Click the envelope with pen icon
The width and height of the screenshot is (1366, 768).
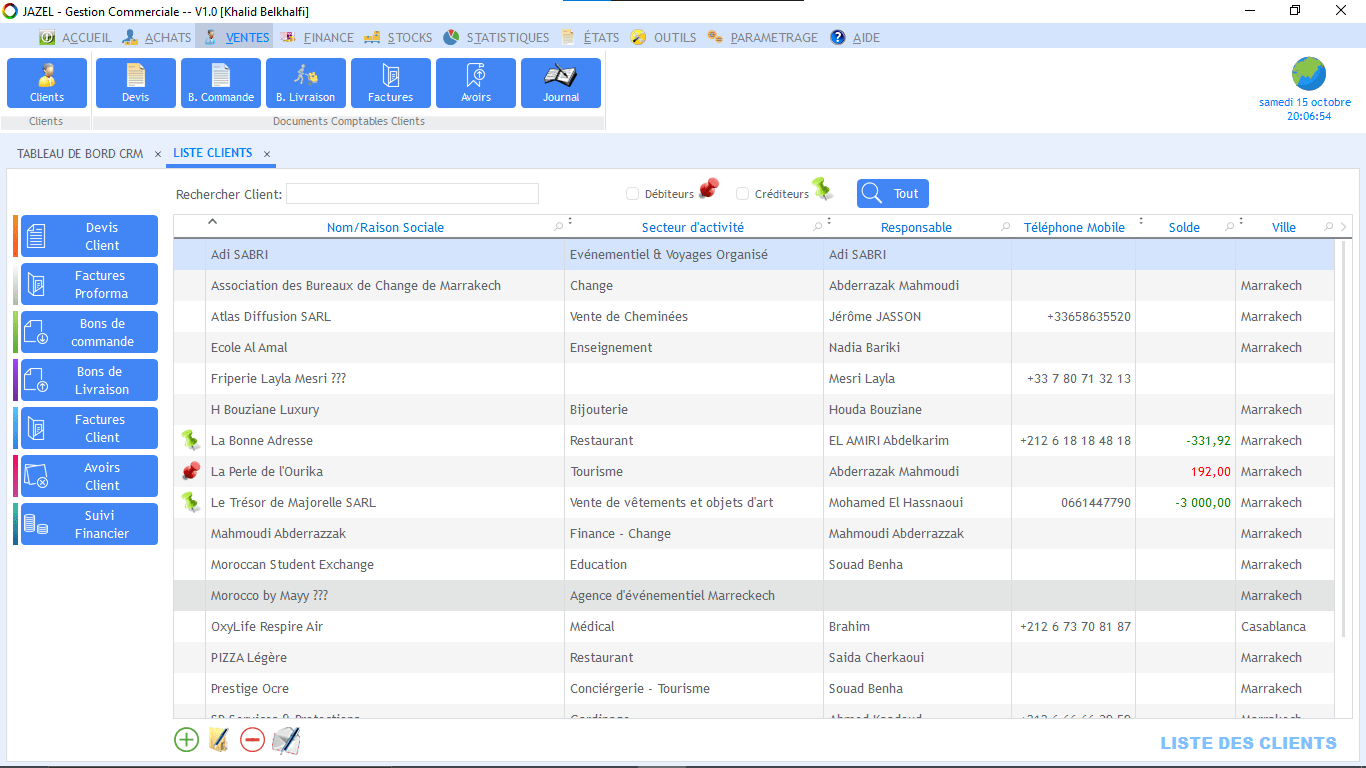pos(286,740)
